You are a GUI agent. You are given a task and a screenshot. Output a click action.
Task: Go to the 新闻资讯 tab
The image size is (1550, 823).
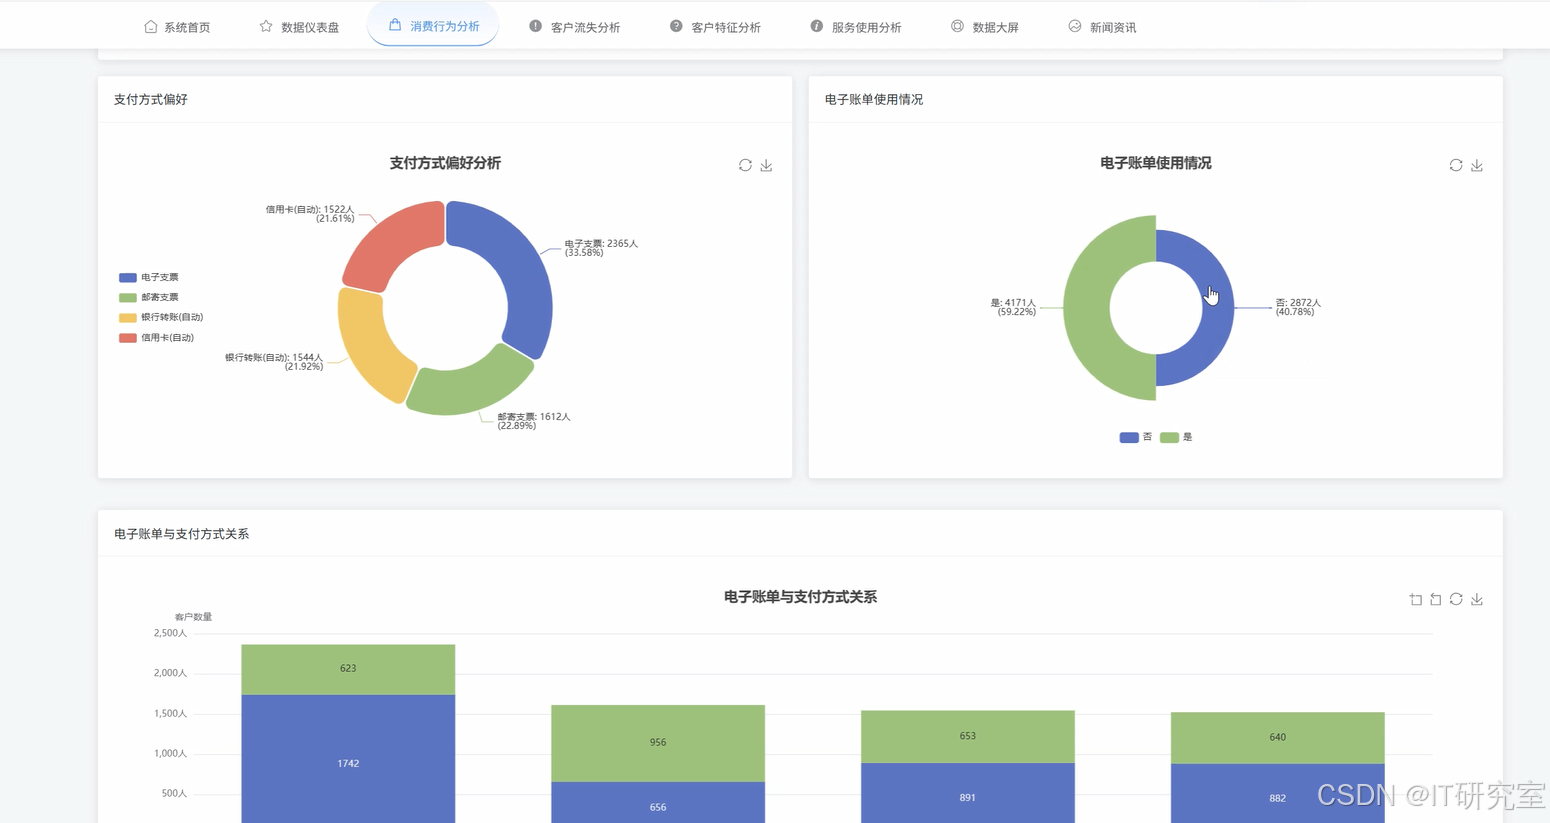tap(1102, 27)
